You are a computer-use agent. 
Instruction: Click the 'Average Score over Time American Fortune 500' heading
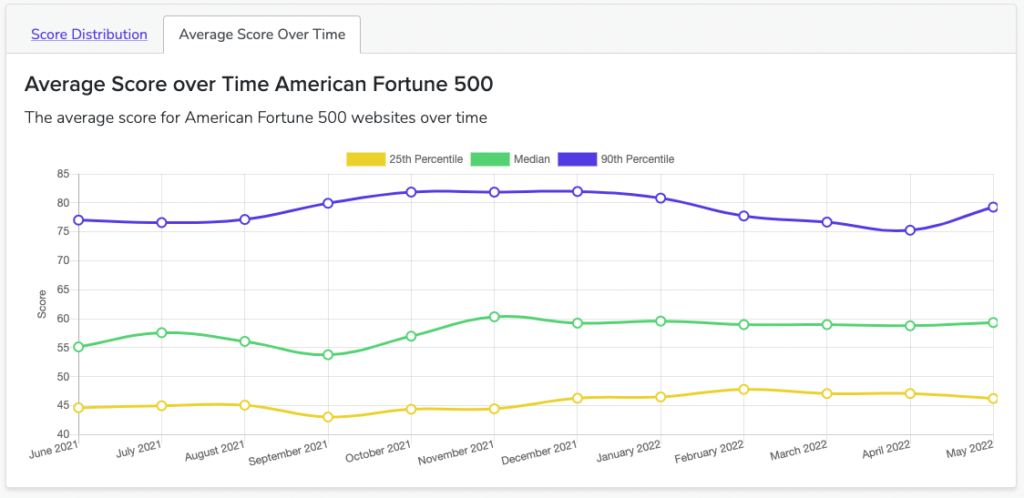click(258, 85)
